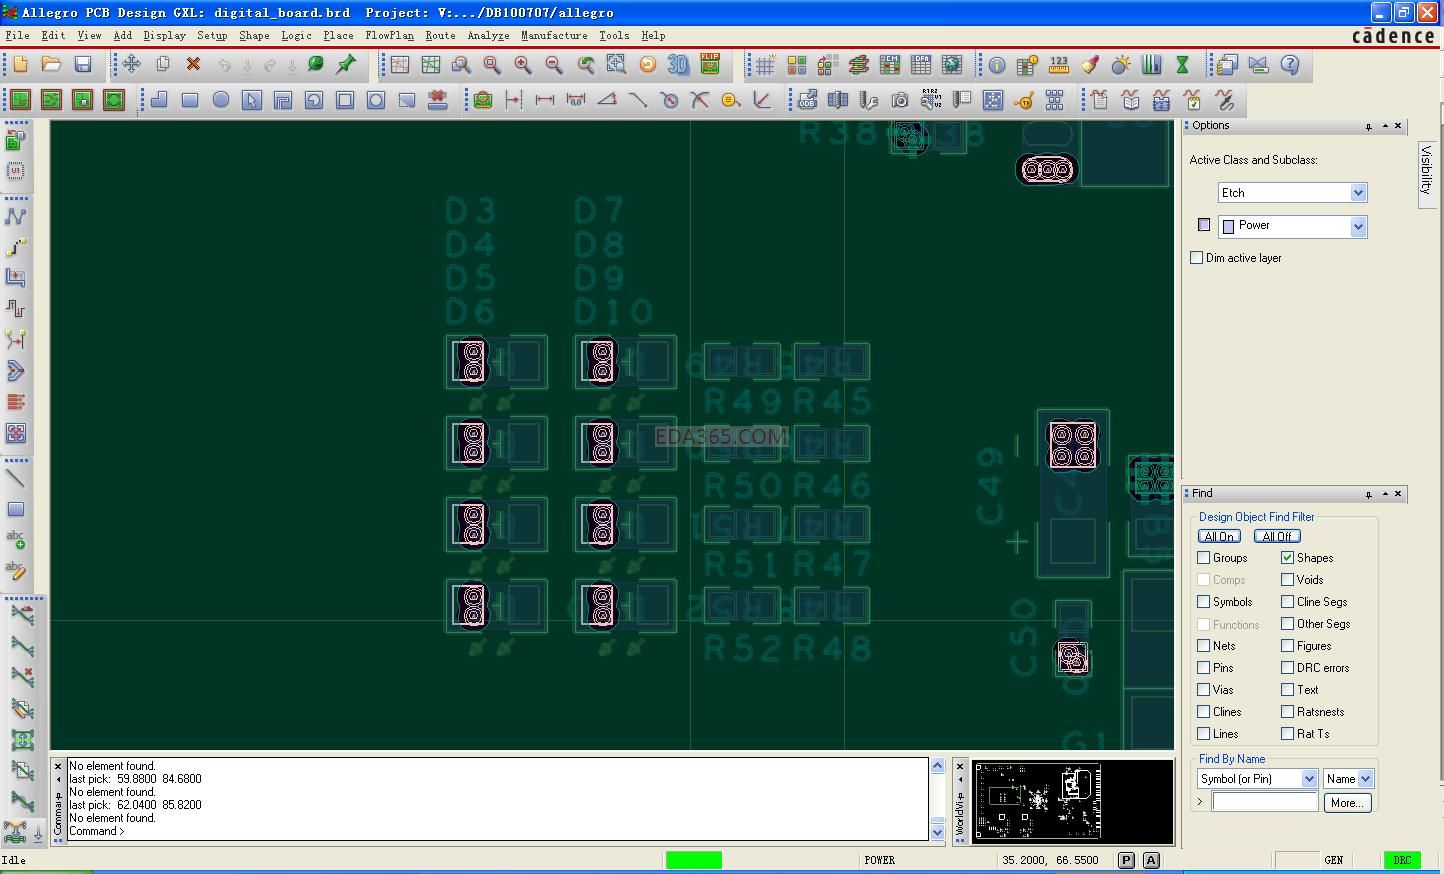Click the green pushpin icon
The image size is (1444, 874).
346,65
